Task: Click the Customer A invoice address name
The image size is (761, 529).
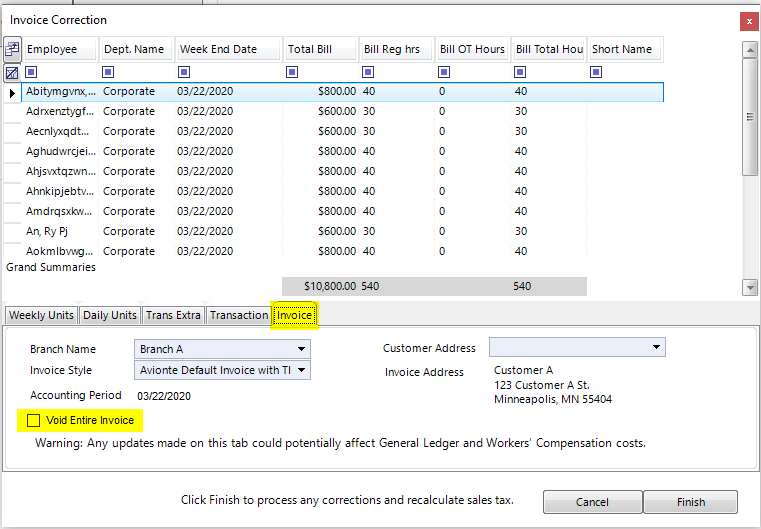Action: [x=523, y=370]
